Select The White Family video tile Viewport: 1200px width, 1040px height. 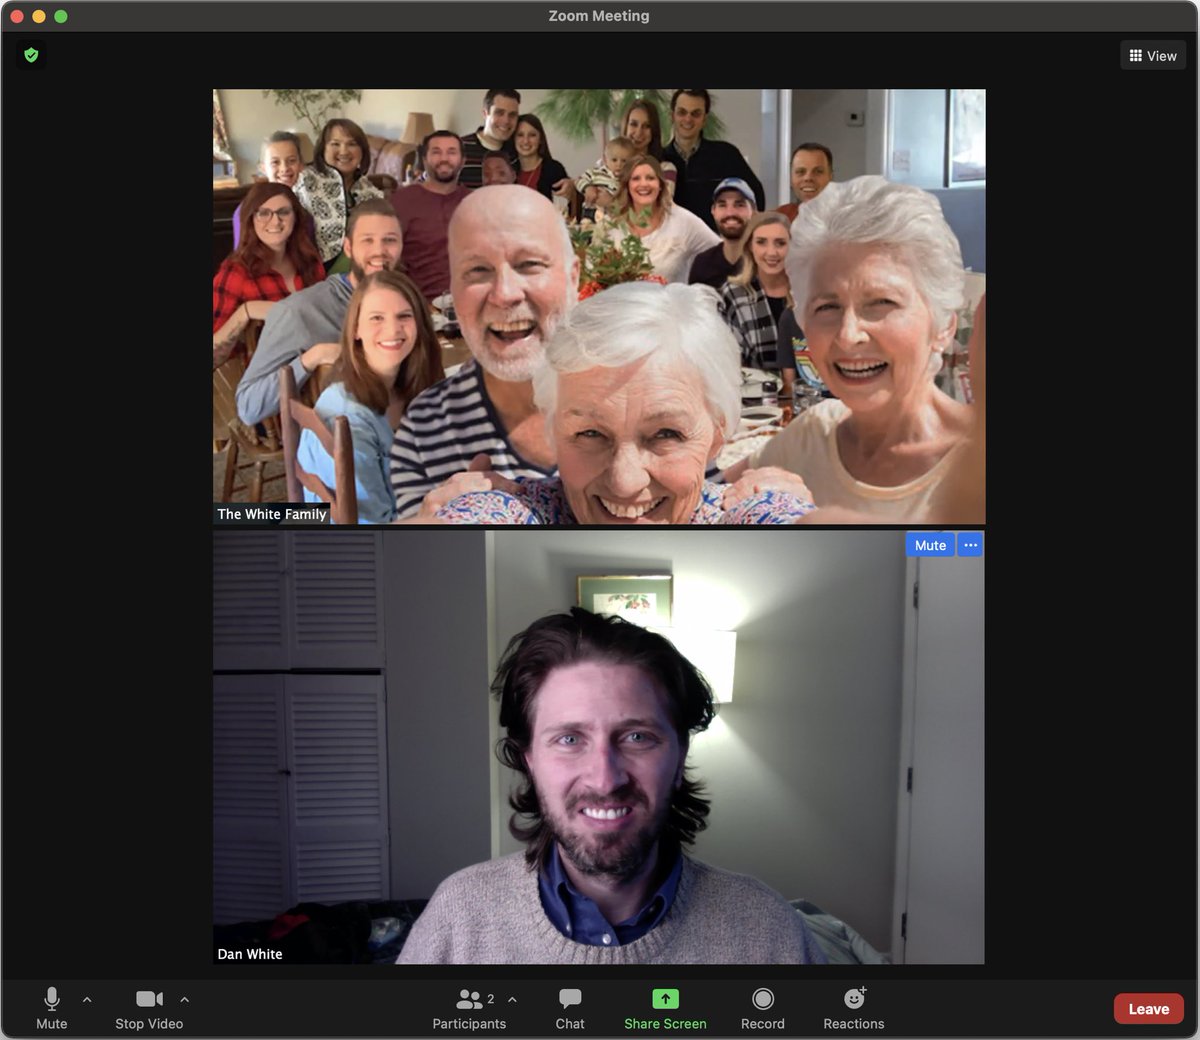[599, 307]
